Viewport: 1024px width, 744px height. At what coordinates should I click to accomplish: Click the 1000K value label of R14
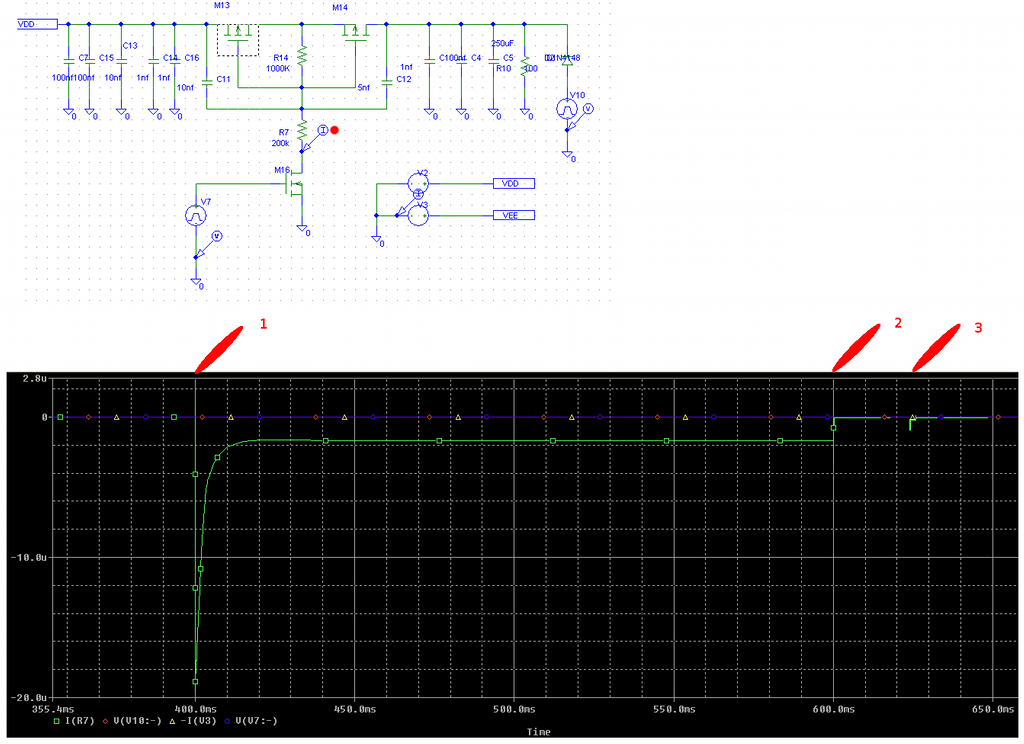pyautogui.click(x=278, y=69)
